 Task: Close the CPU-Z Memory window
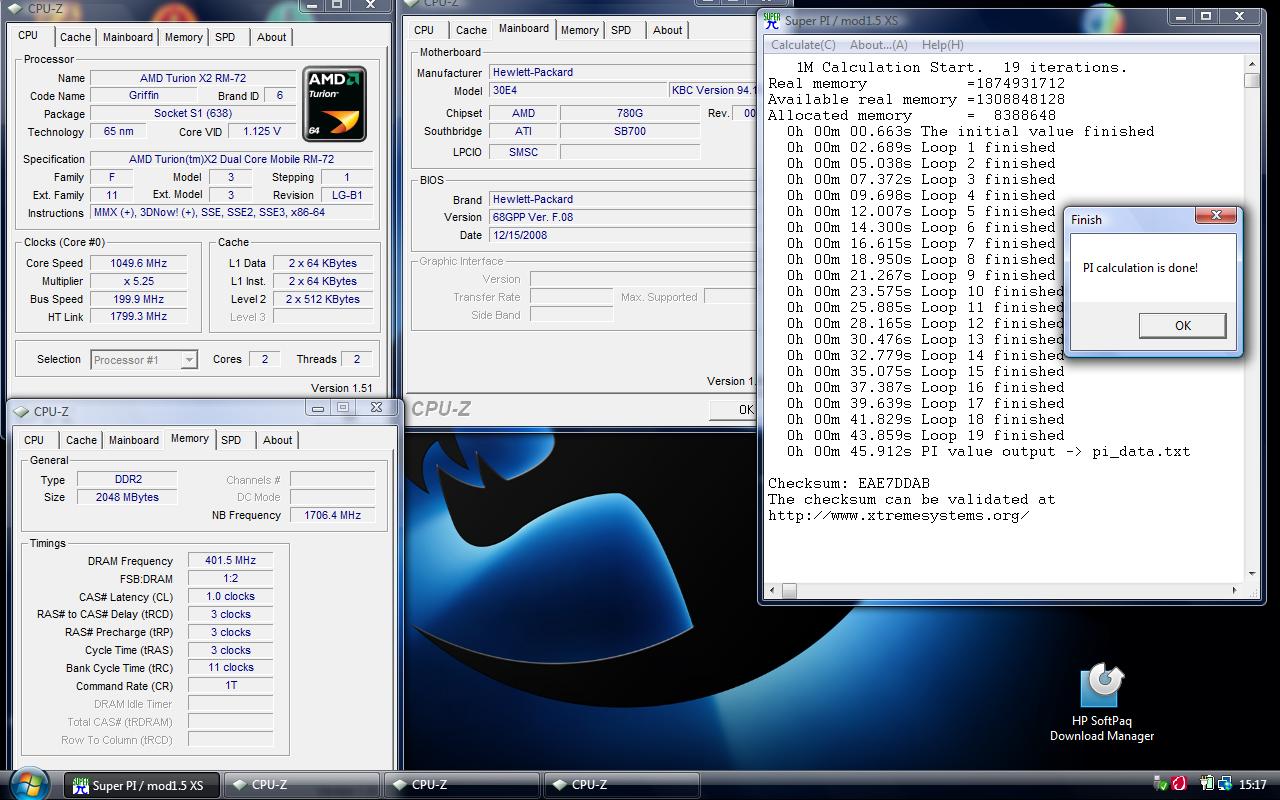point(376,407)
